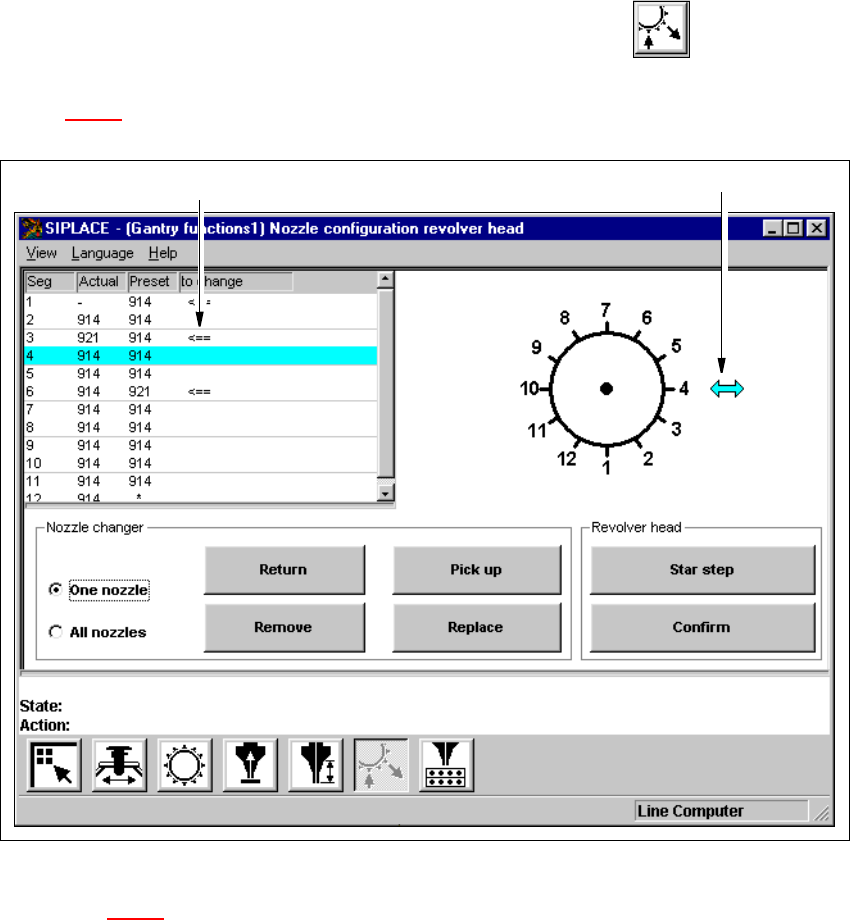
Task: Click the nozzle up-arrow toolbar icon
Action: [250, 766]
